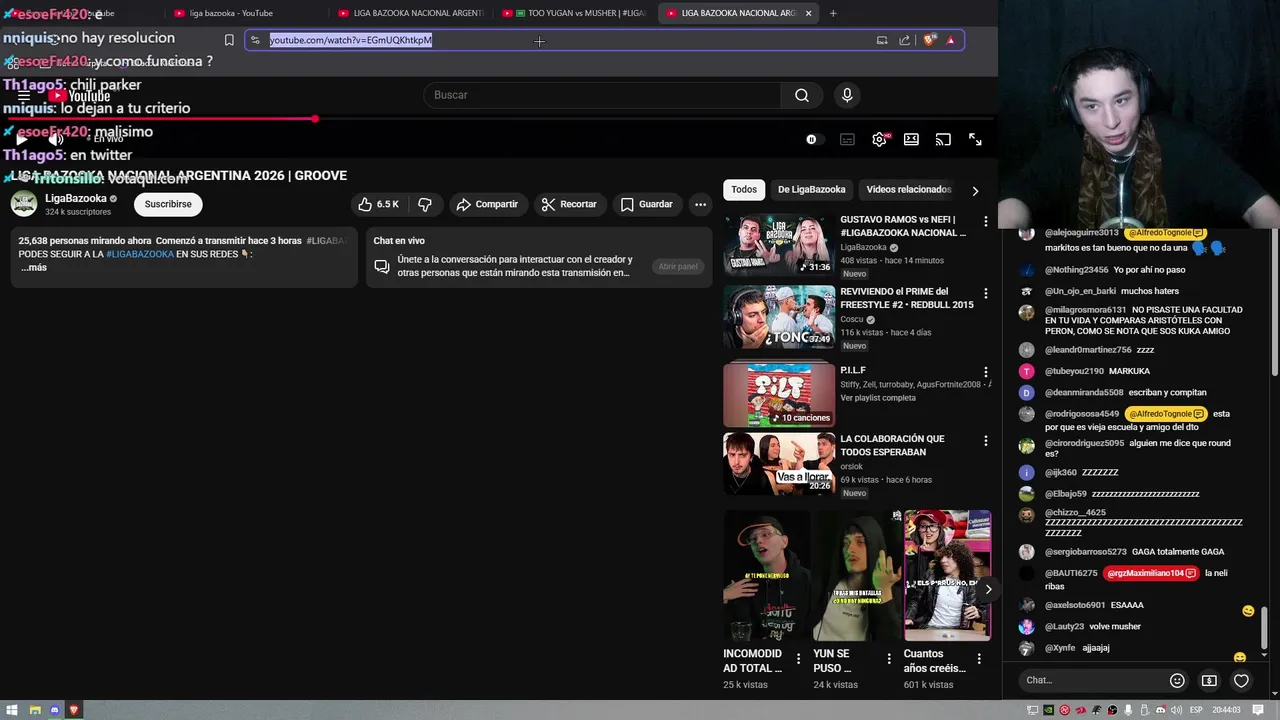Viewport: 1280px width, 720px height.
Task: Click the Brave Shields lion icon
Action: pos(930,40)
